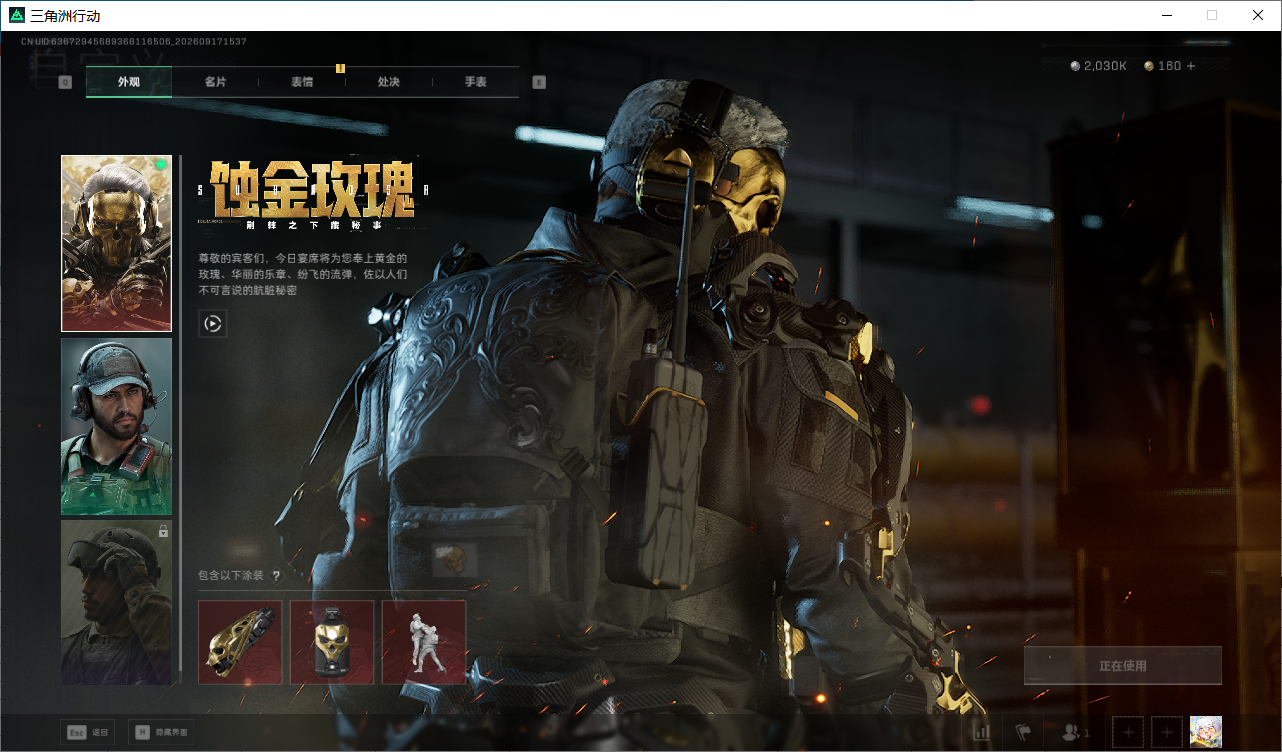Image resolution: width=1282 pixels, height=752 pixels.
Task: Click the gold currency coin icon
Action: coord(1149,66)
